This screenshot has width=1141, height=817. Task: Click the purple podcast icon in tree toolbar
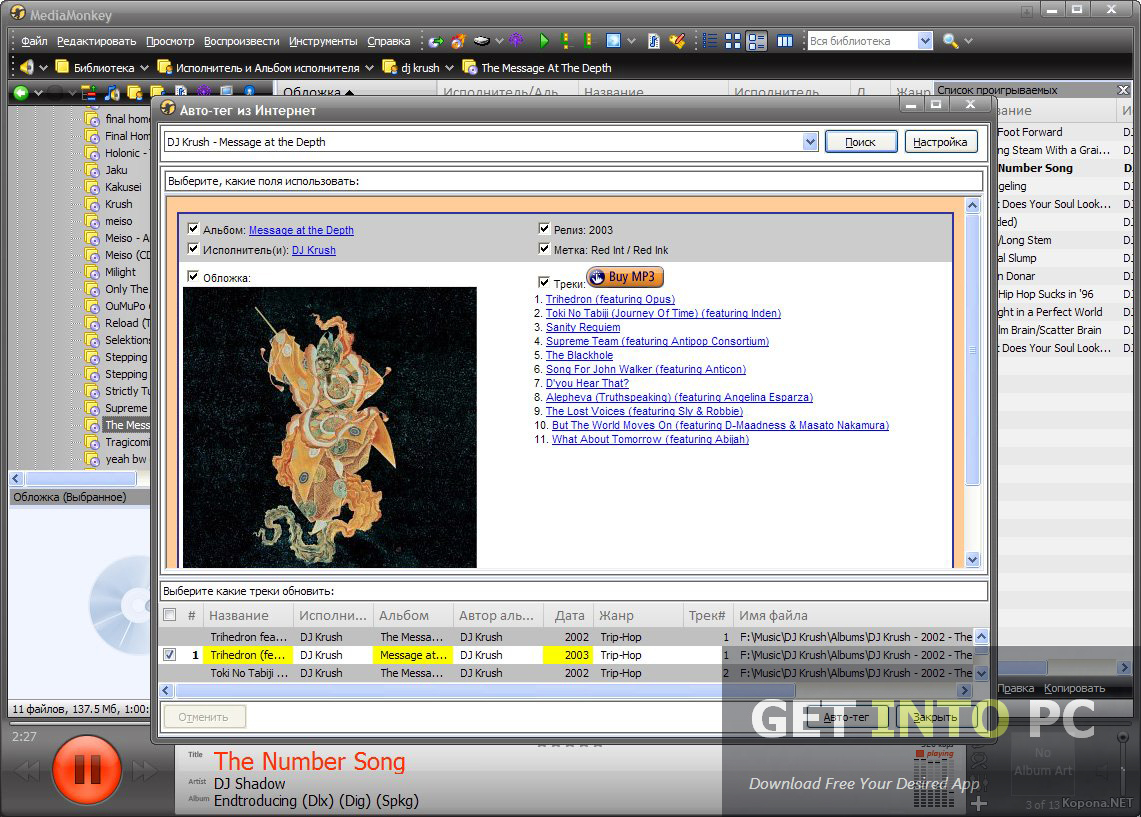[x=204, y=92]
